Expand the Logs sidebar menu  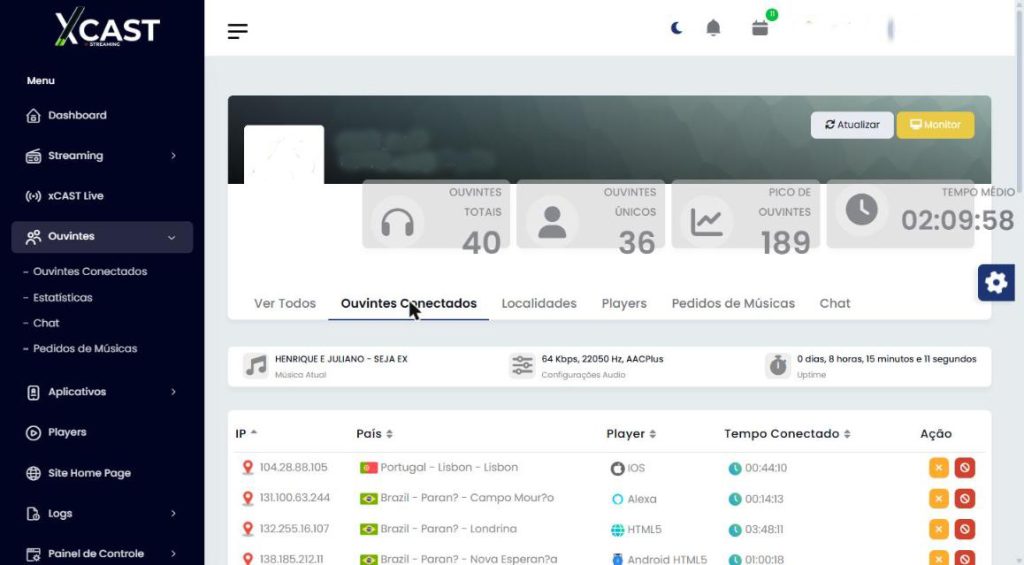[101, 513]
